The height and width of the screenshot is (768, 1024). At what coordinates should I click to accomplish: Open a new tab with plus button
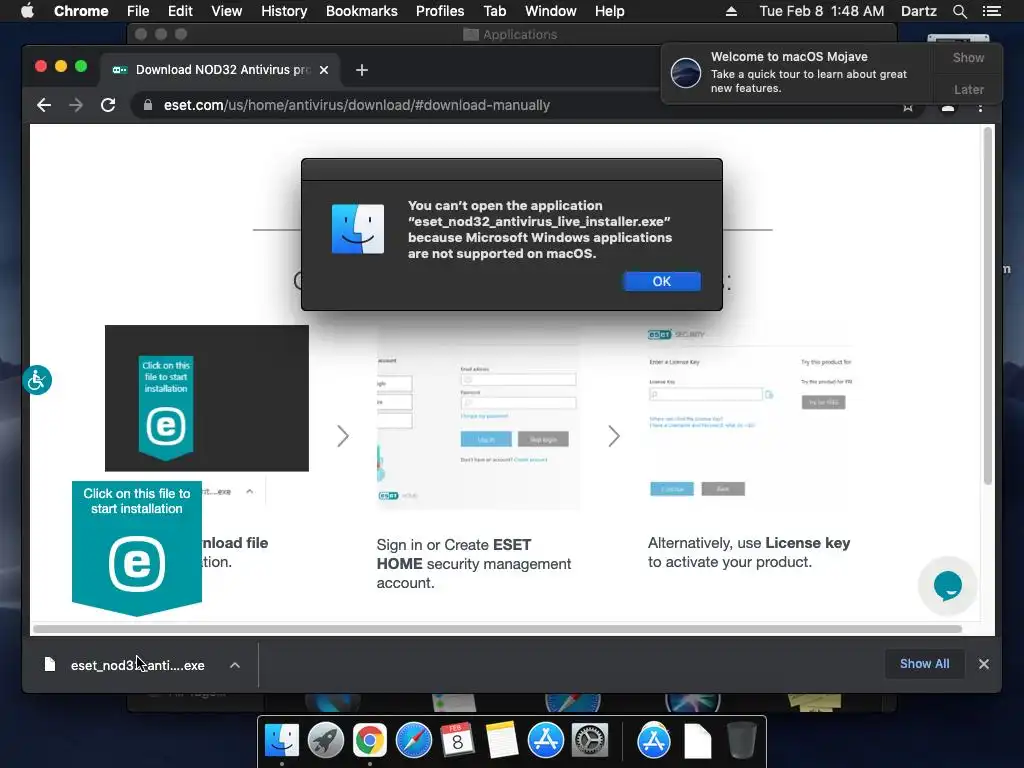coord(362,70)
